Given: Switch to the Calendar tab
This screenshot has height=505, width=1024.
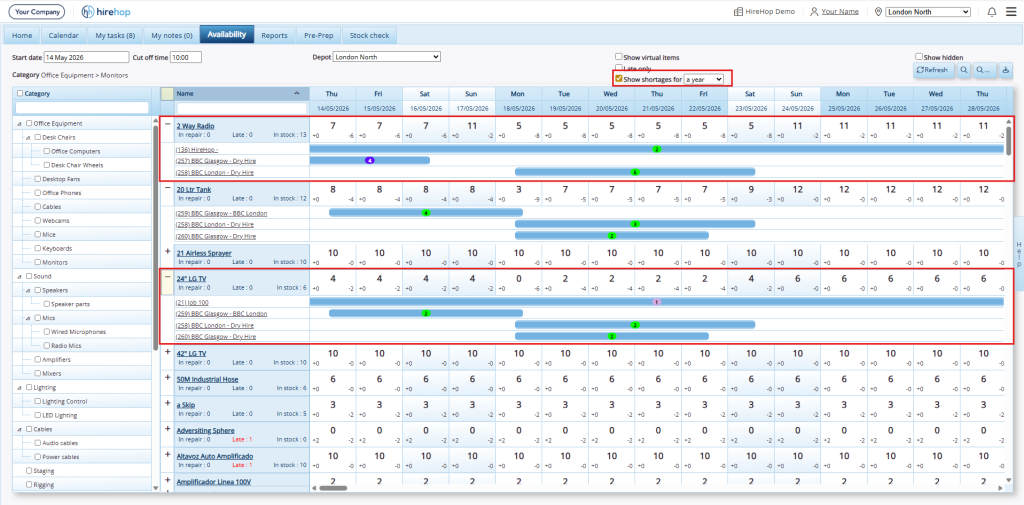Looking at the screenshot, I should point(64,35).
